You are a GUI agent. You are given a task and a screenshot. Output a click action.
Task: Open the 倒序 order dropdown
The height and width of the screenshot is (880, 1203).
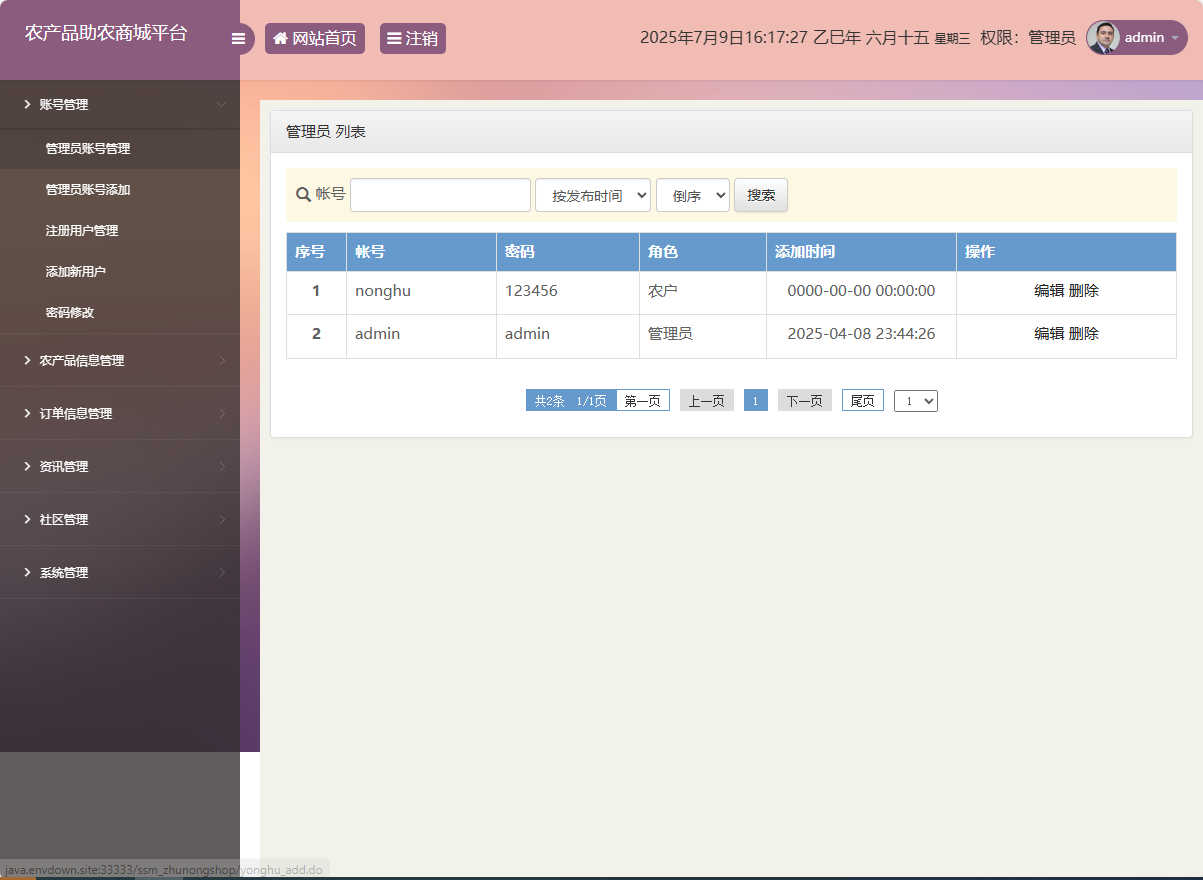click(692, 194)
